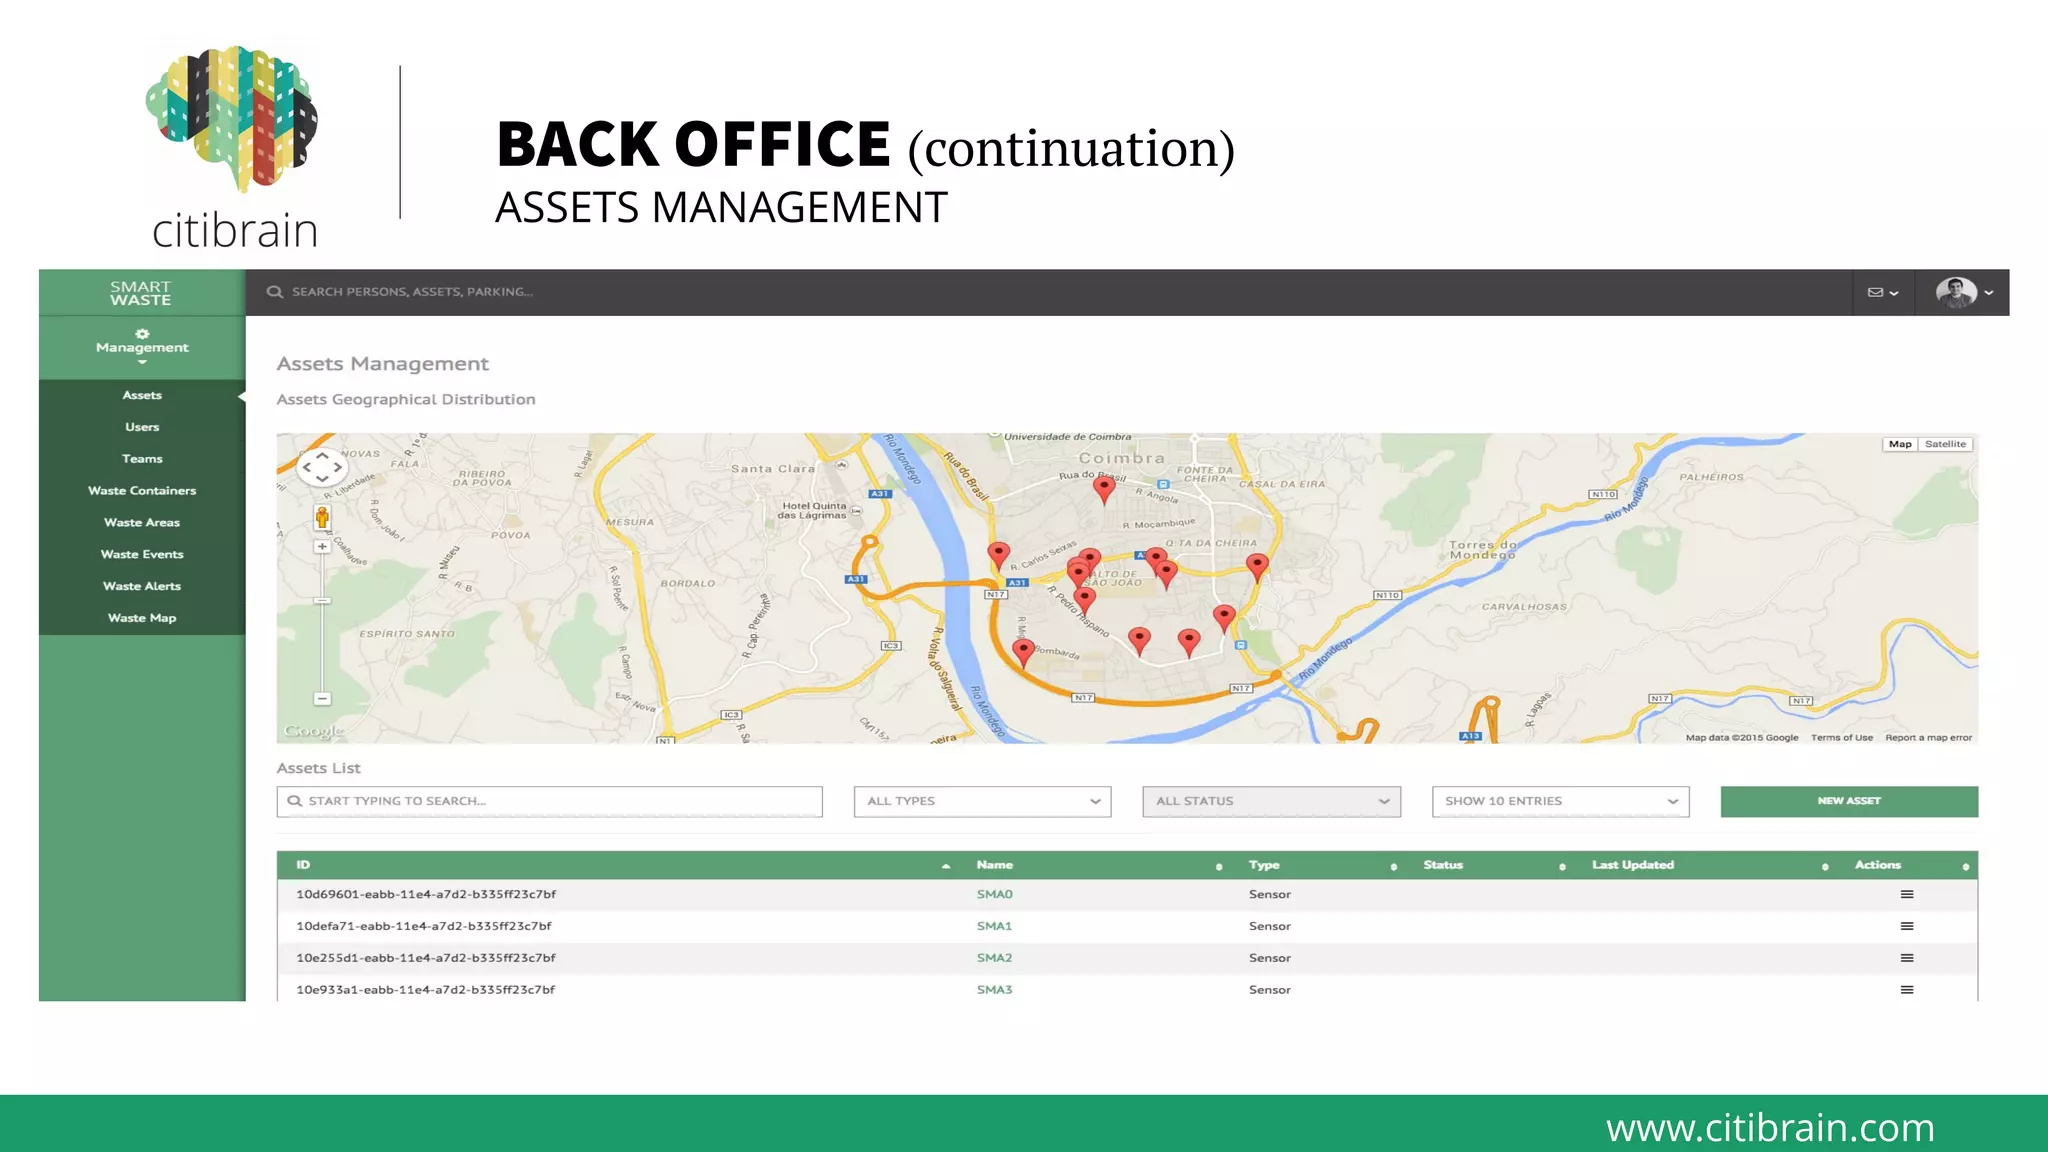Select the Street View pegman icon
2048x1152 pixels.
(322, 518)
